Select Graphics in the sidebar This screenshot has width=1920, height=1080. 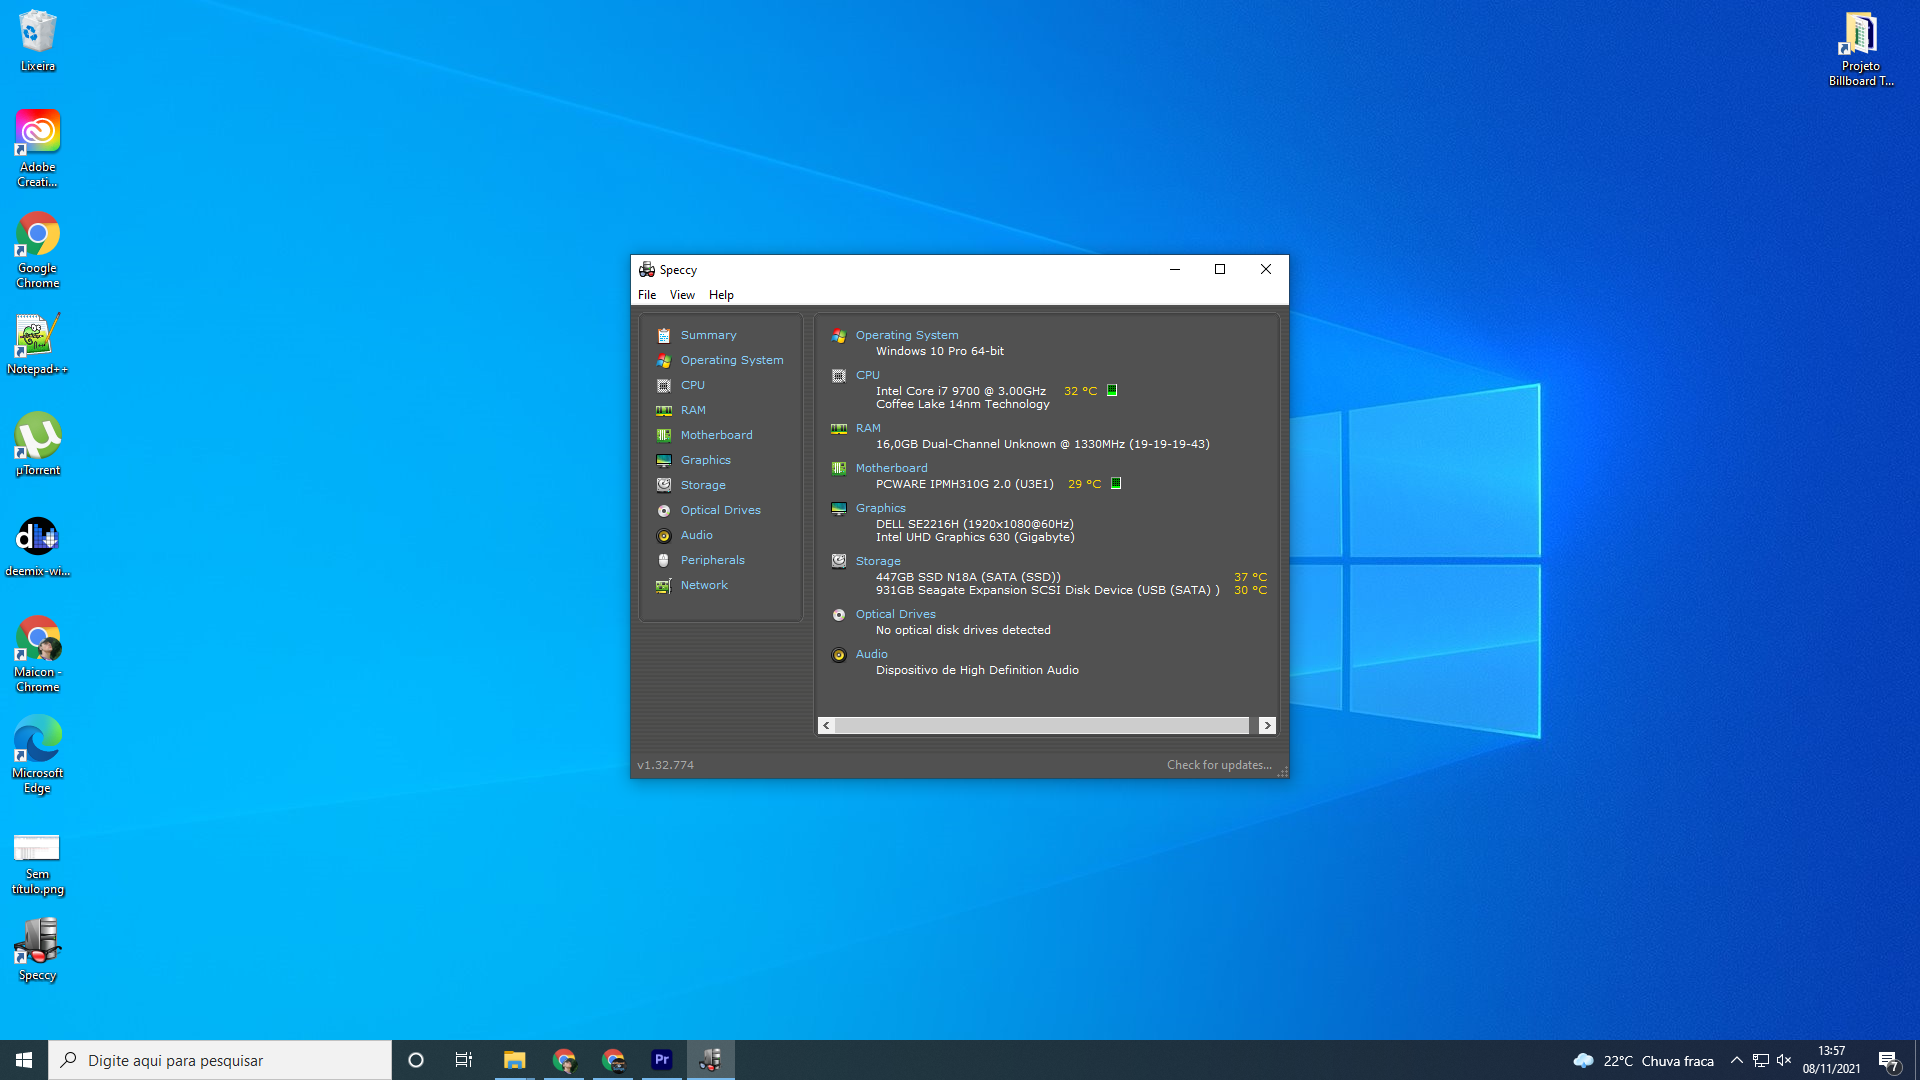[x=705, y=460]
